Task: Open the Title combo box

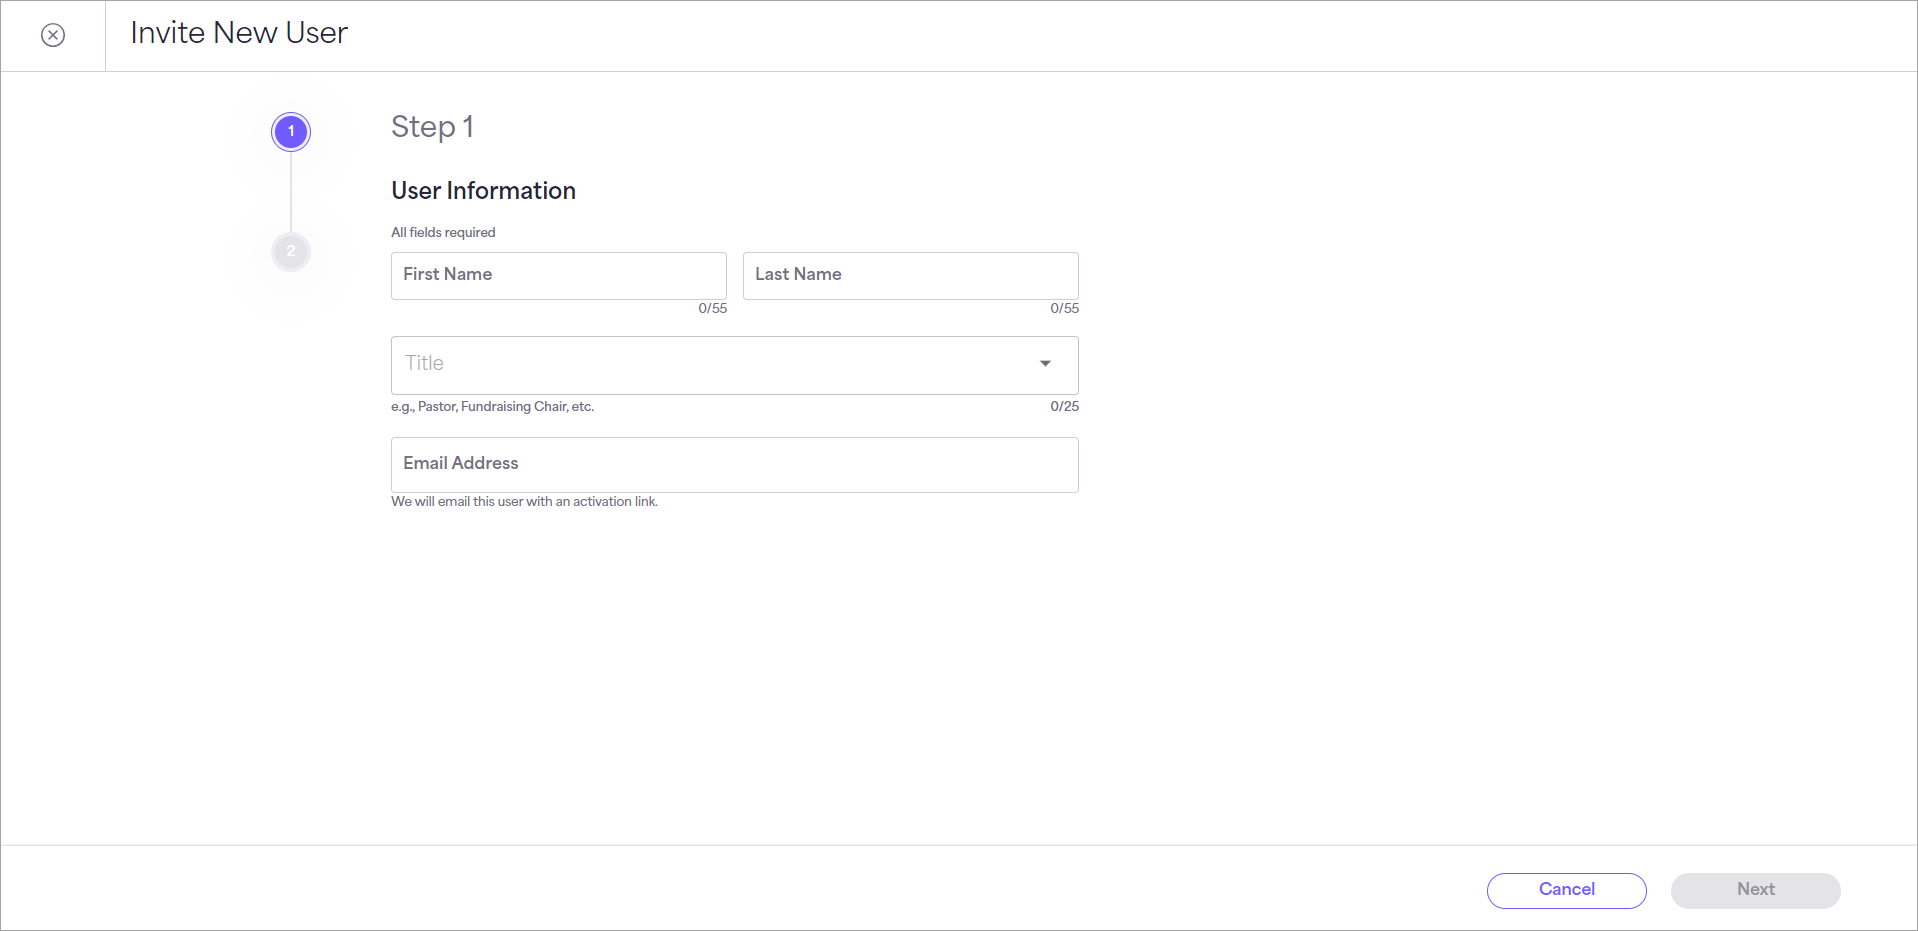Action: (735, 365)
